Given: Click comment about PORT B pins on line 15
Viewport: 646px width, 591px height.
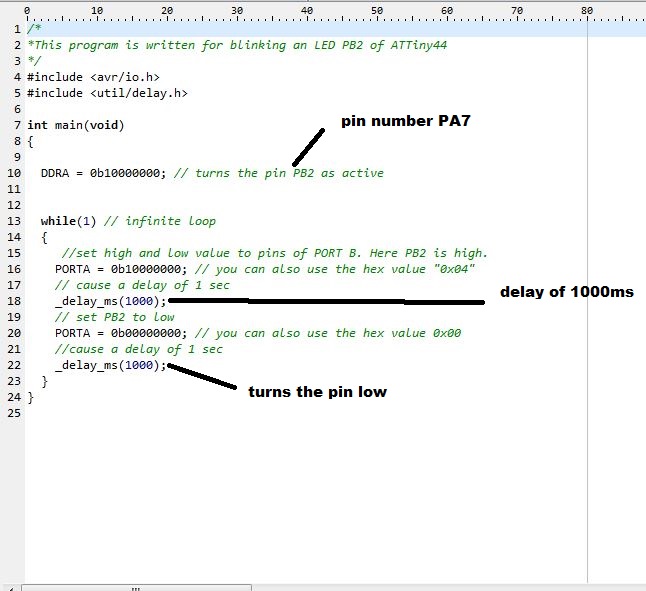Looking at the screenshot, I should pyautogui.click(x=275, y=253).
